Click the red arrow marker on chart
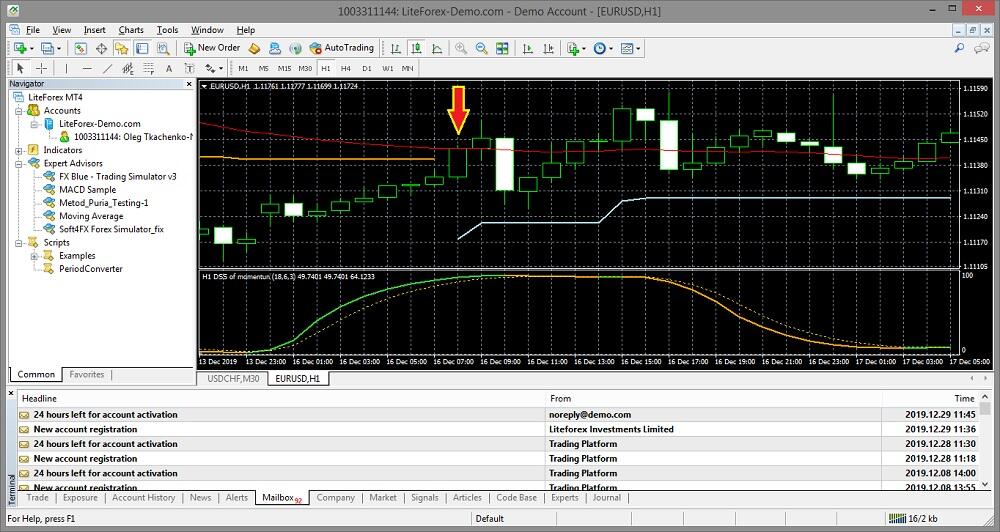The height and width of the screenshot is (532, 1000). click(x=459, y=110)
